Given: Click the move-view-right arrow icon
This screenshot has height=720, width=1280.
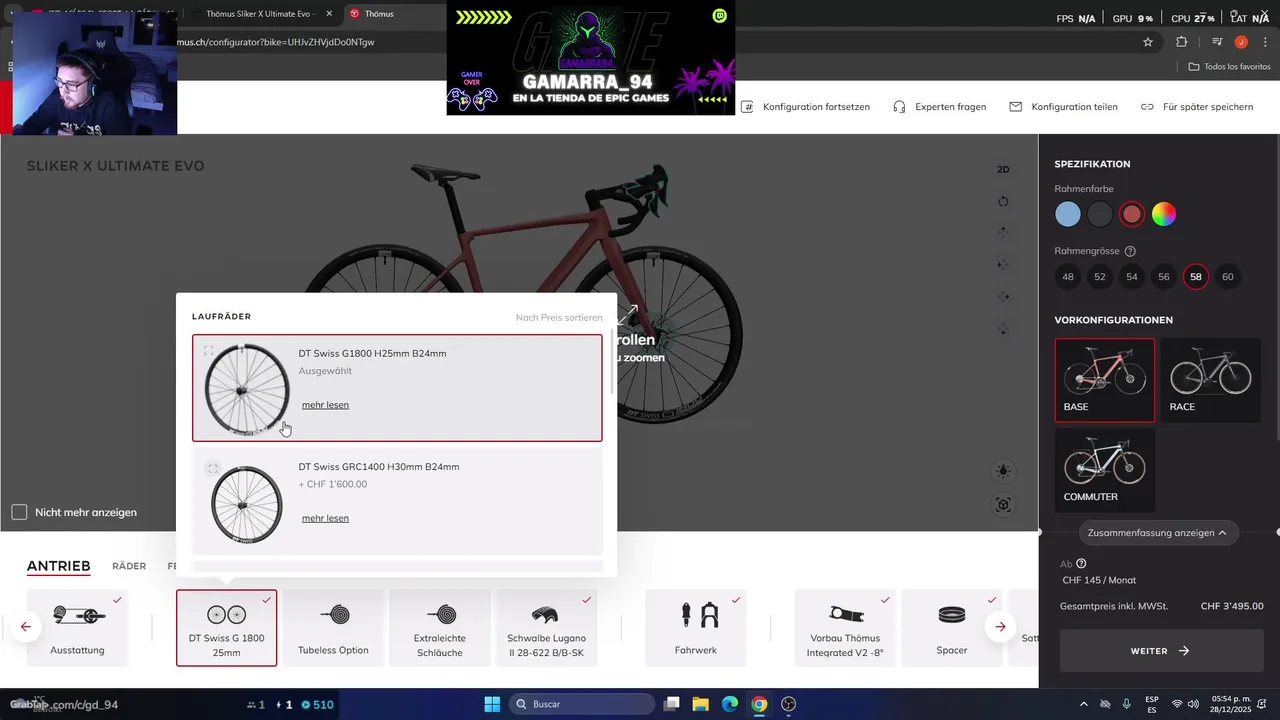Looking at the screenshot, I should (x=1003, y=296).
